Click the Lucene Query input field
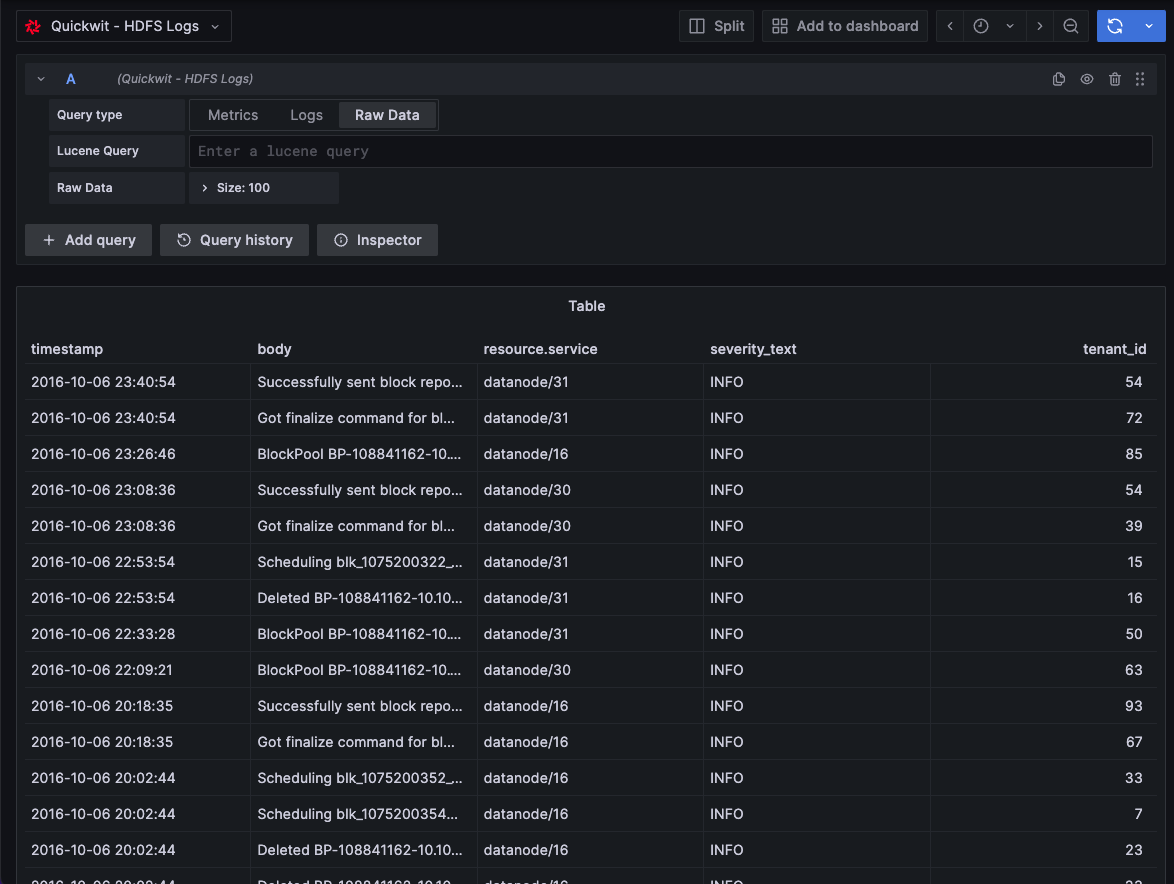This screenshot has height=884, width=1174. pos(670,151)
